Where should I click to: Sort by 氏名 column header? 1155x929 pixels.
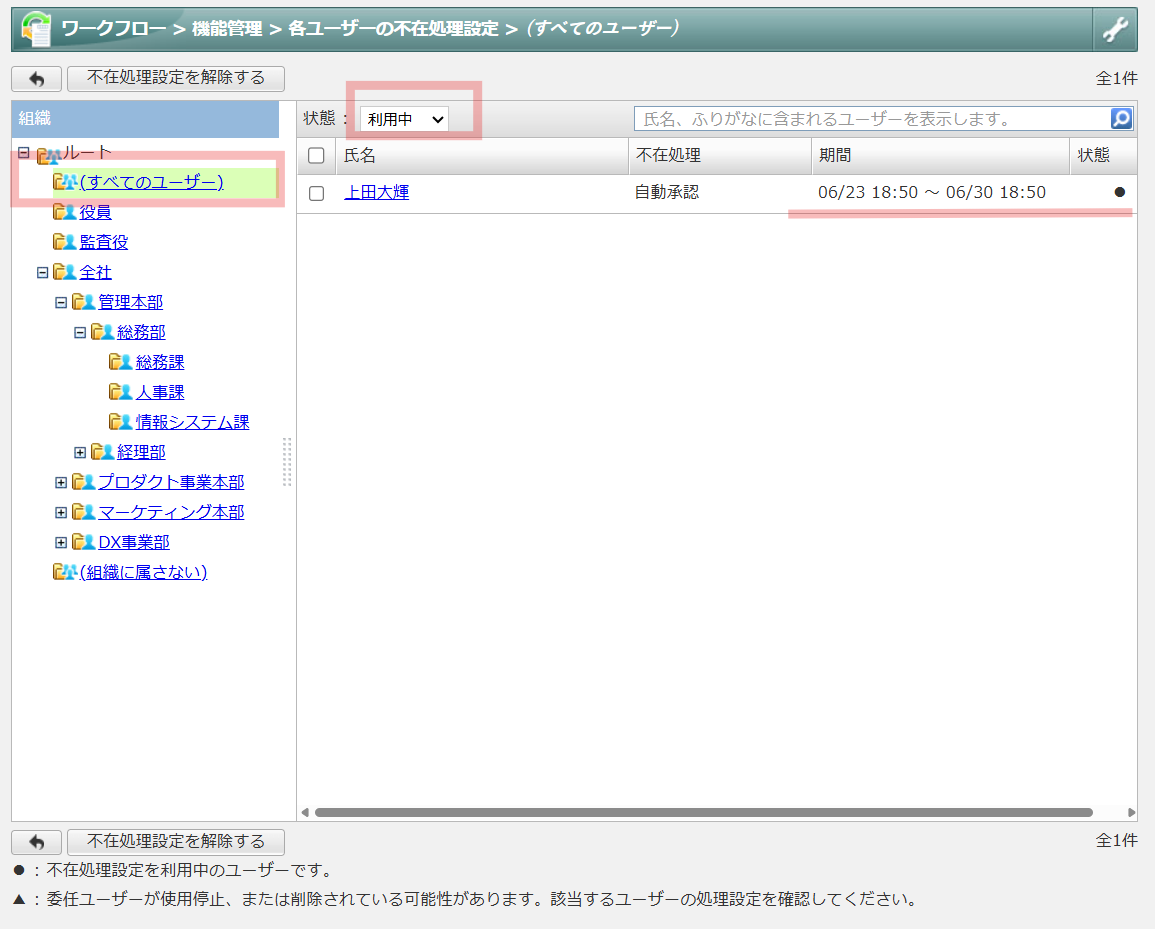click(482, 155)
